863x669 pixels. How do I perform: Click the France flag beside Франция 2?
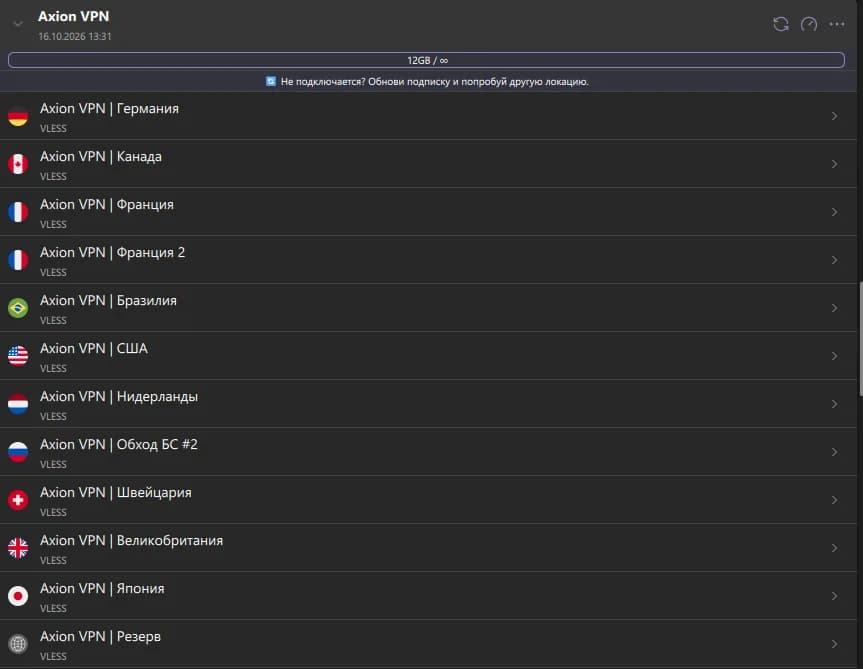point(18,260)
